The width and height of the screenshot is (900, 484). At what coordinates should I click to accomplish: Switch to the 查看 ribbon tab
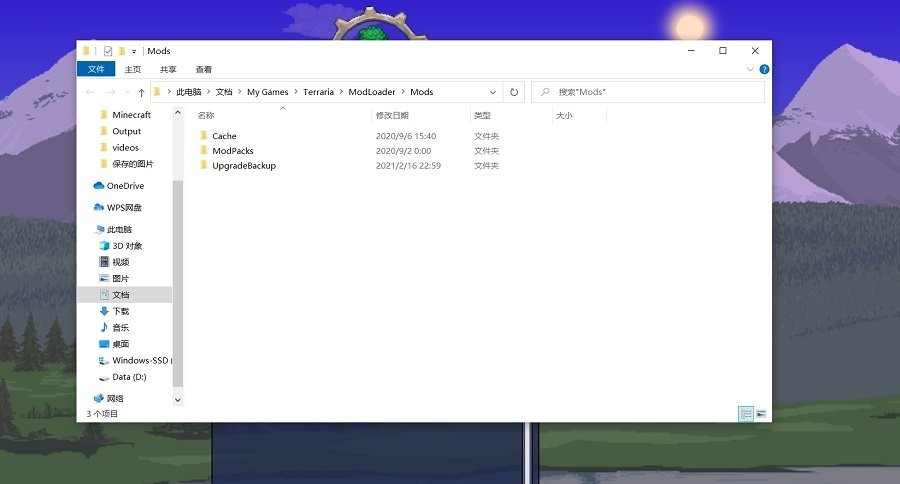(203, 70)
